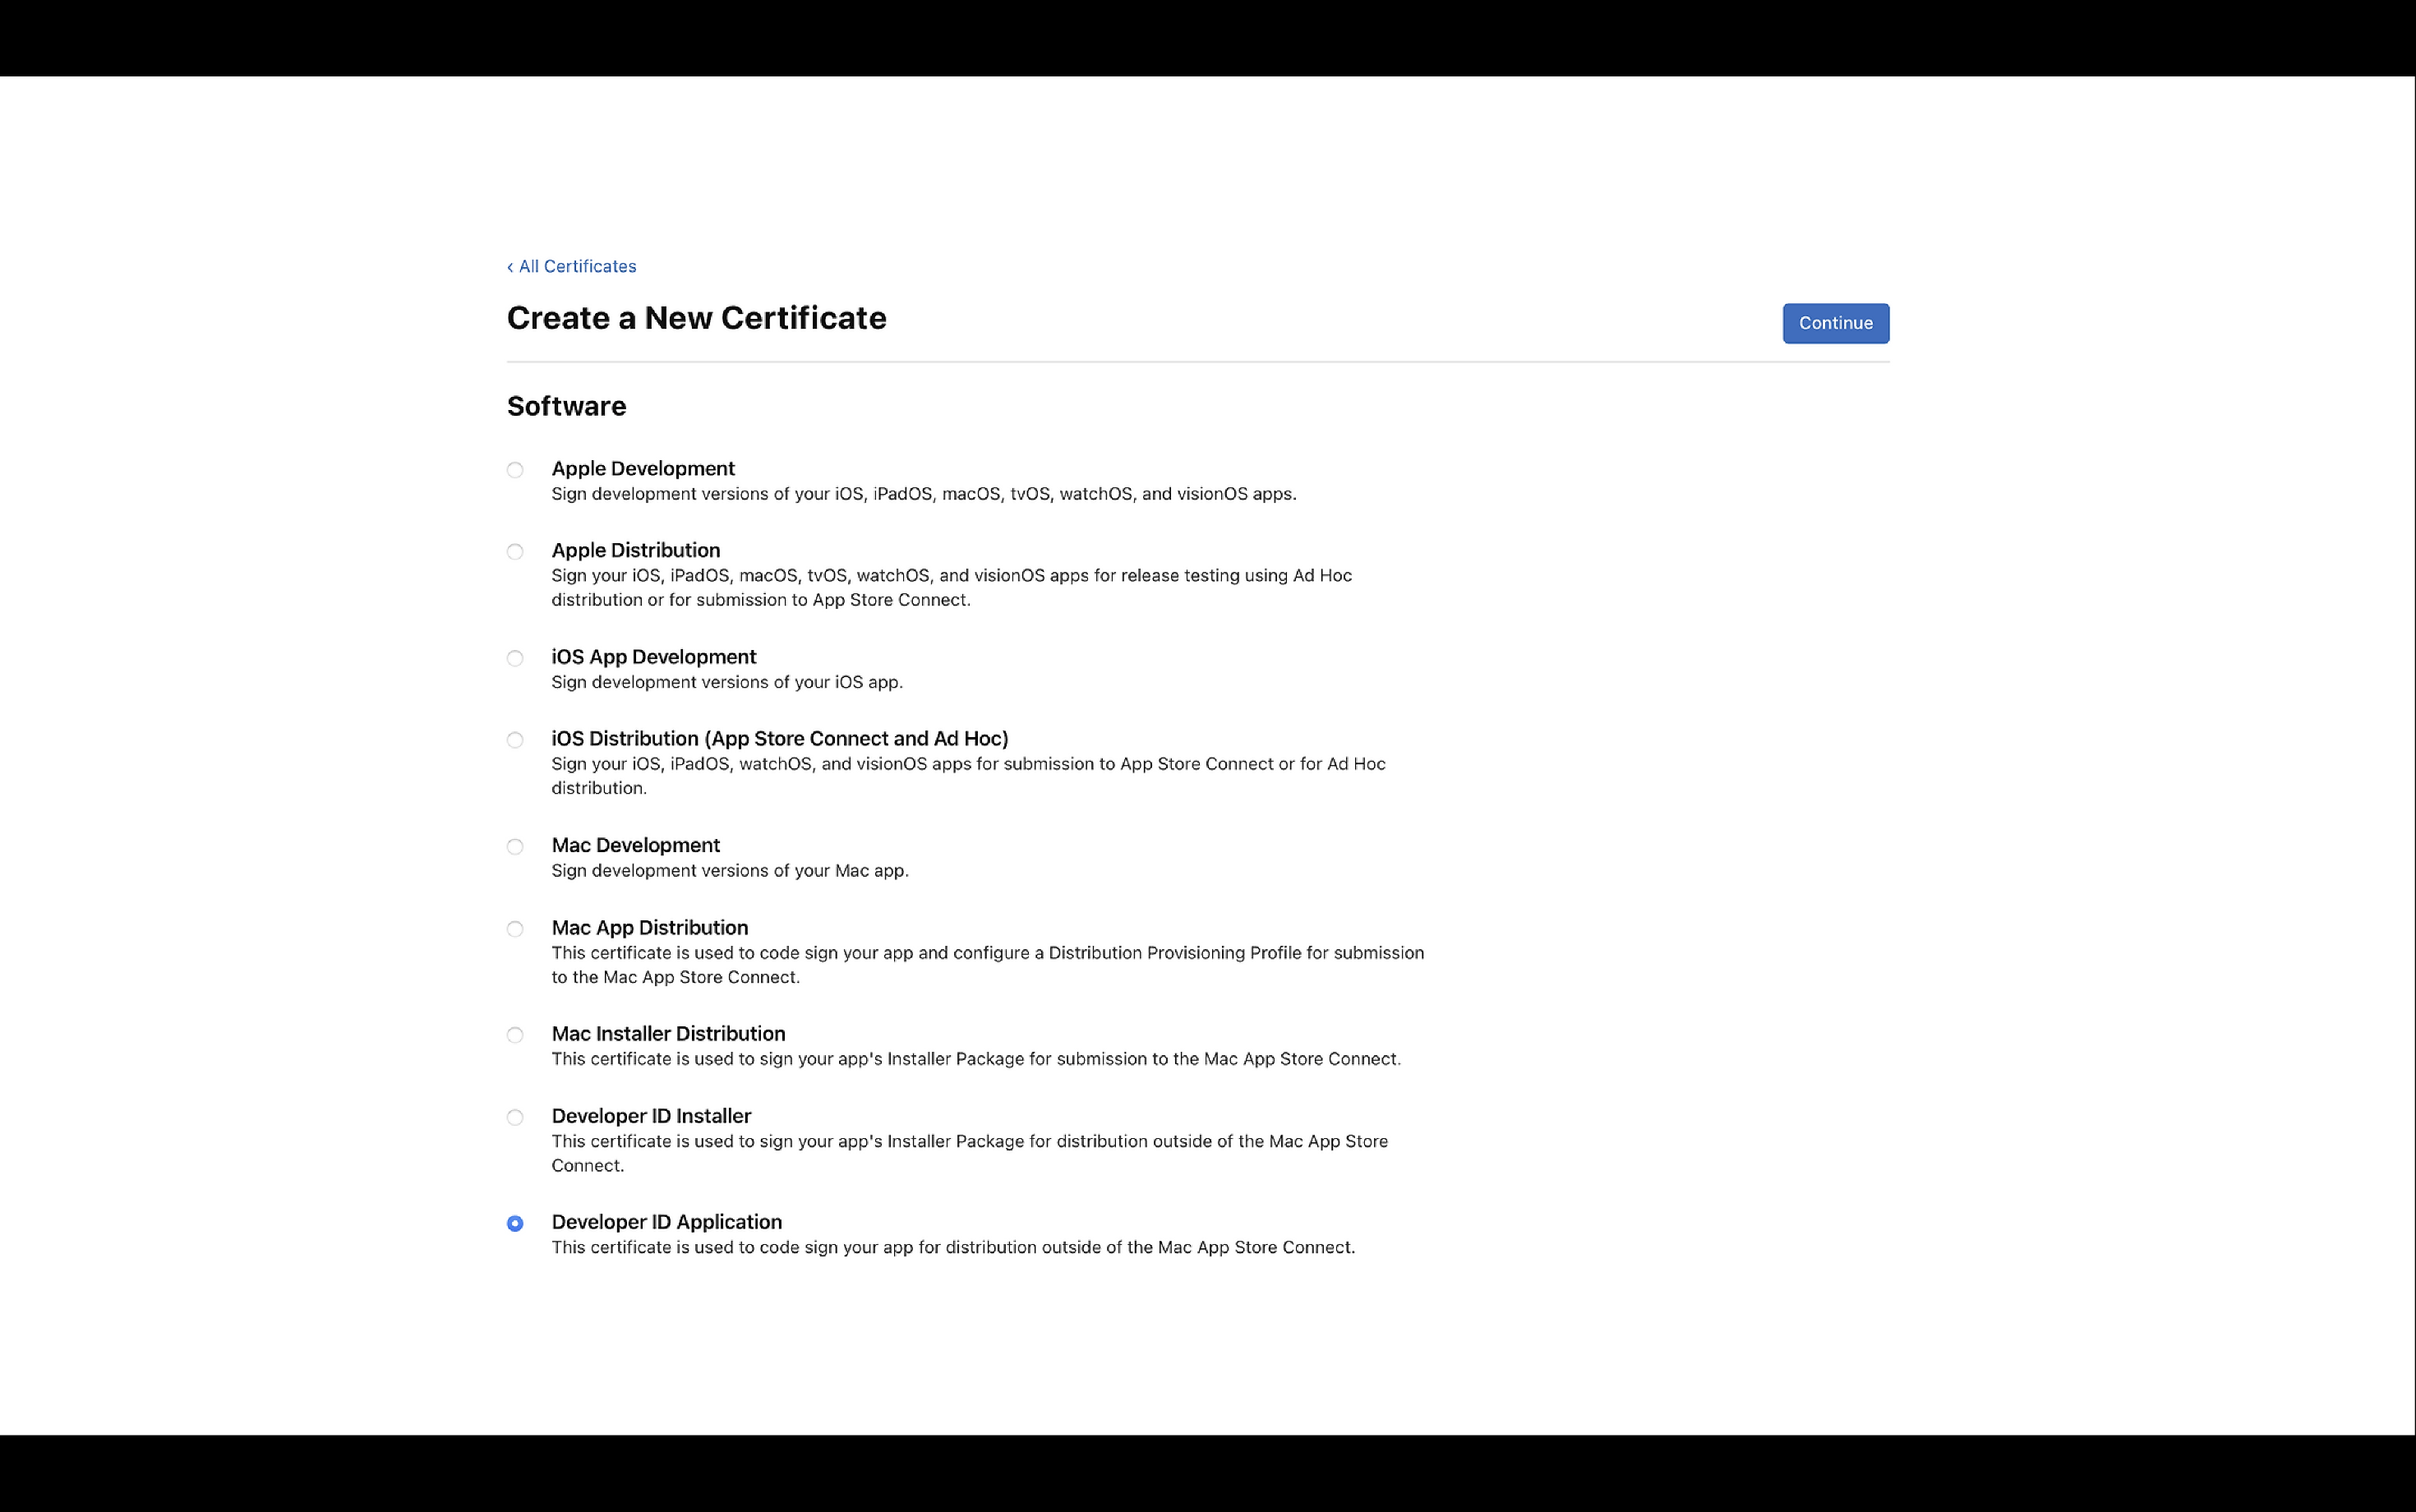Viewport: 2416px width, 1512px height.
Task: Click the selected Developer ID Application radio
Action: pyautogui.click(x=515, y=1223)
